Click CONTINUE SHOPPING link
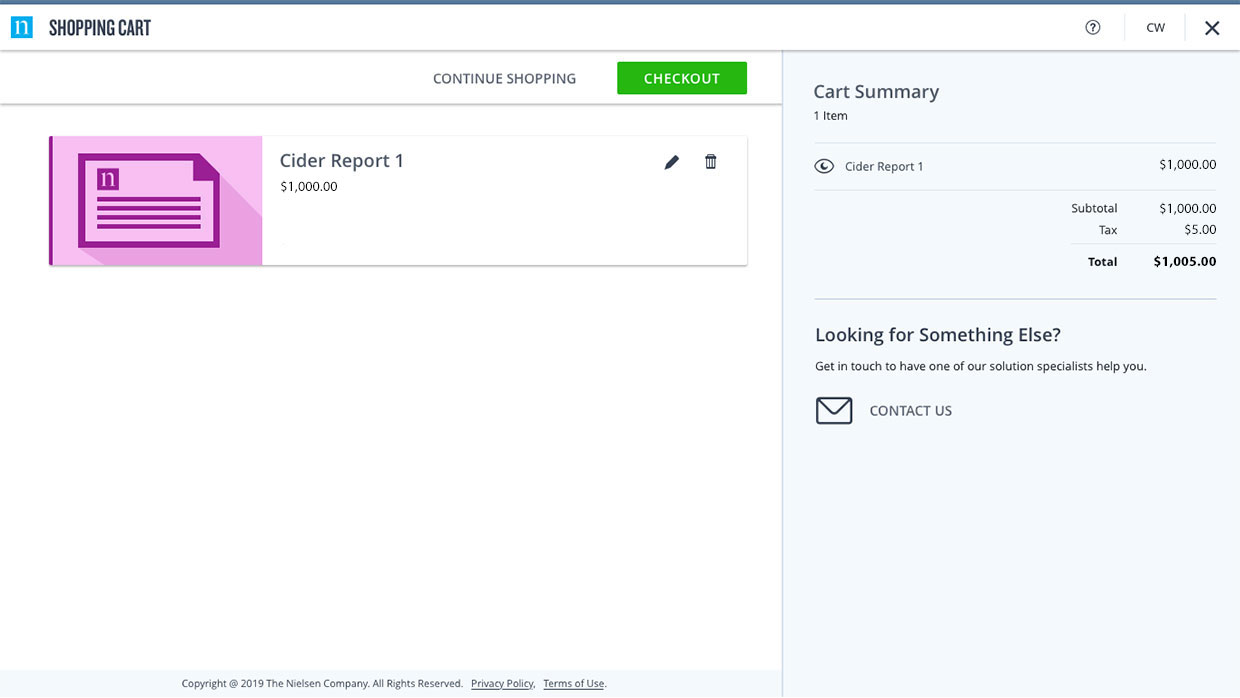The width and height of the screenshot is (1240, 698). (x=504, y=79)
